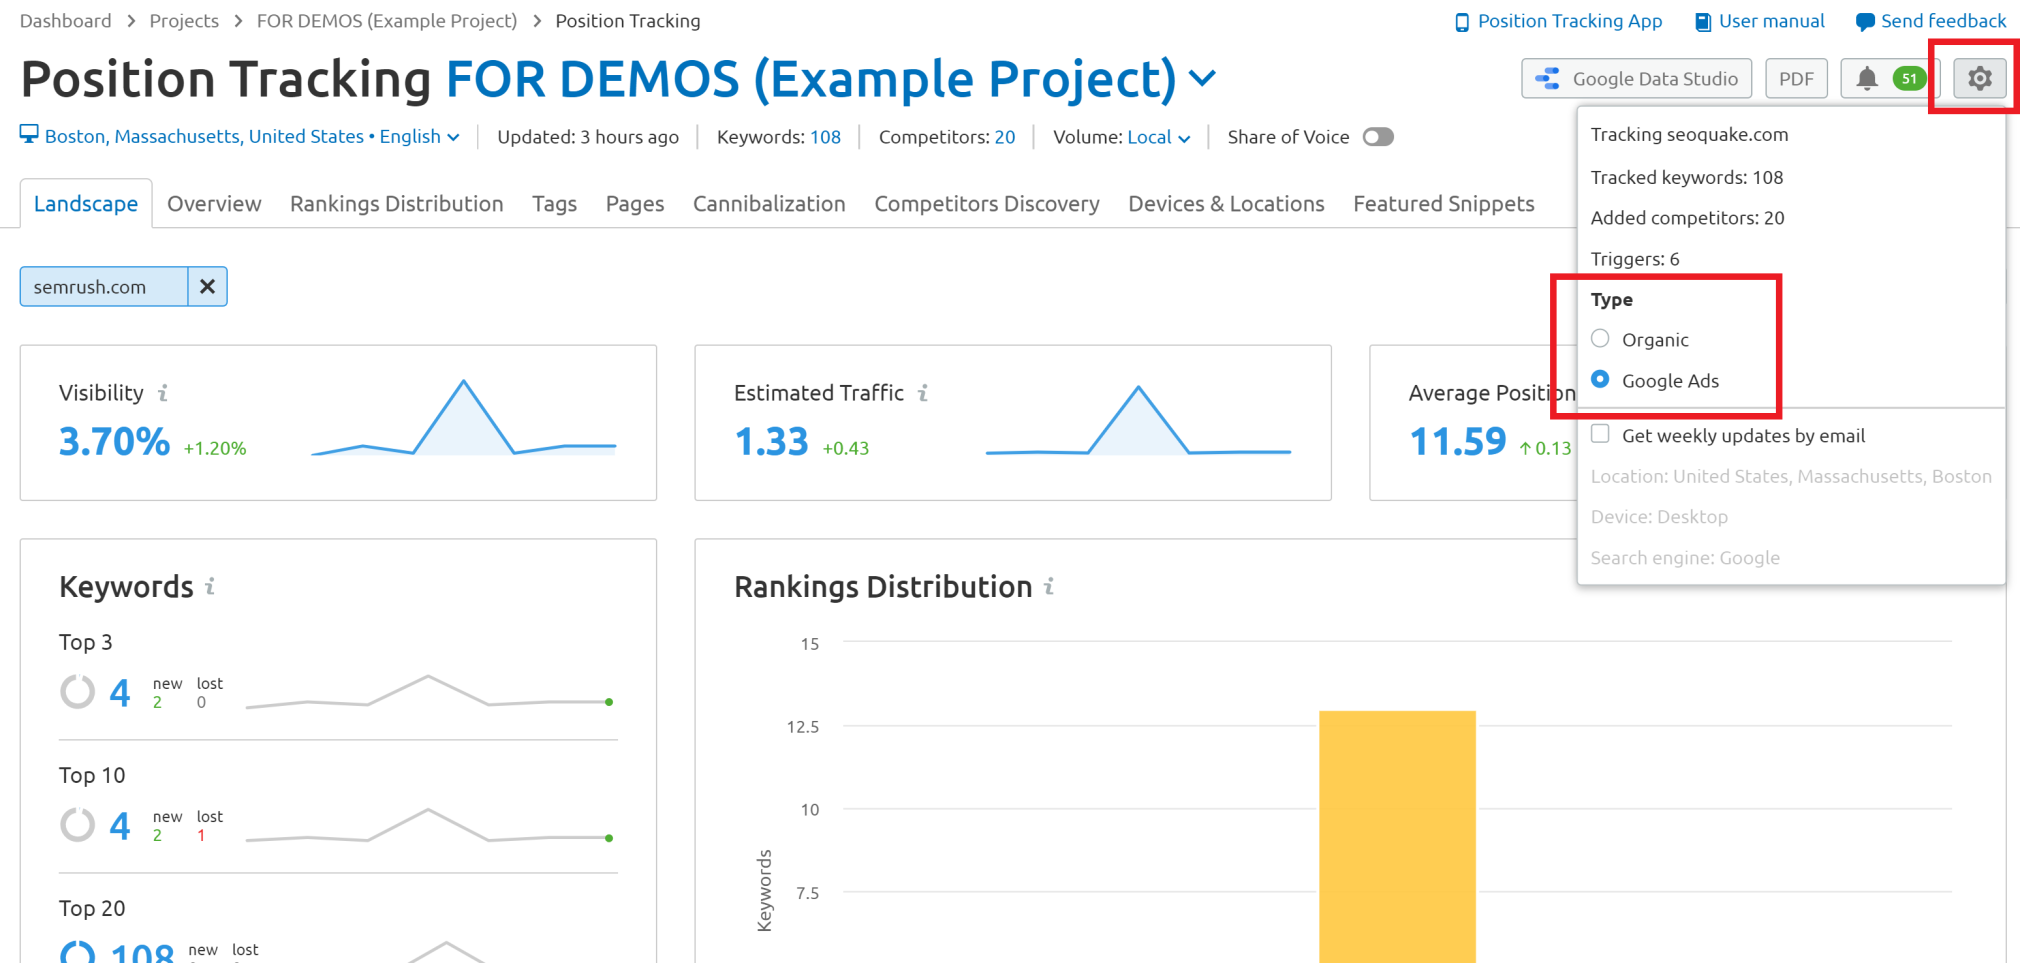Click 'Tracked keywords: 108' in panel

click(1687, 177)
